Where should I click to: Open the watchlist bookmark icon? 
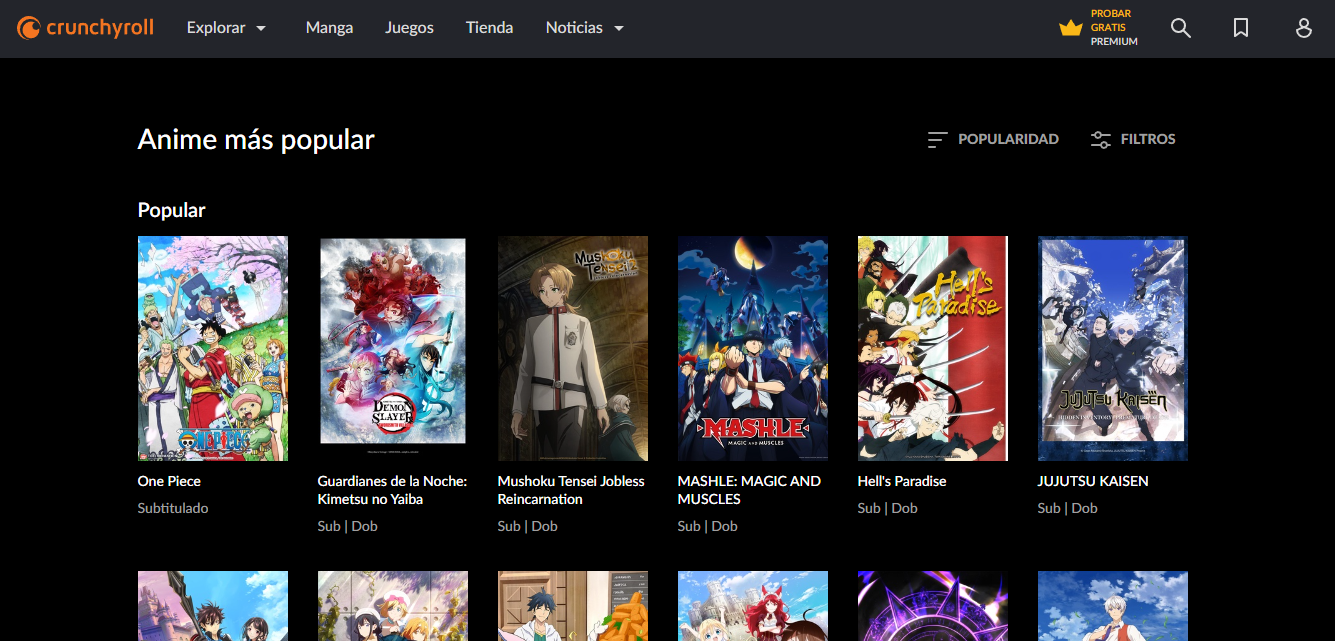(x=1241, y=28)
